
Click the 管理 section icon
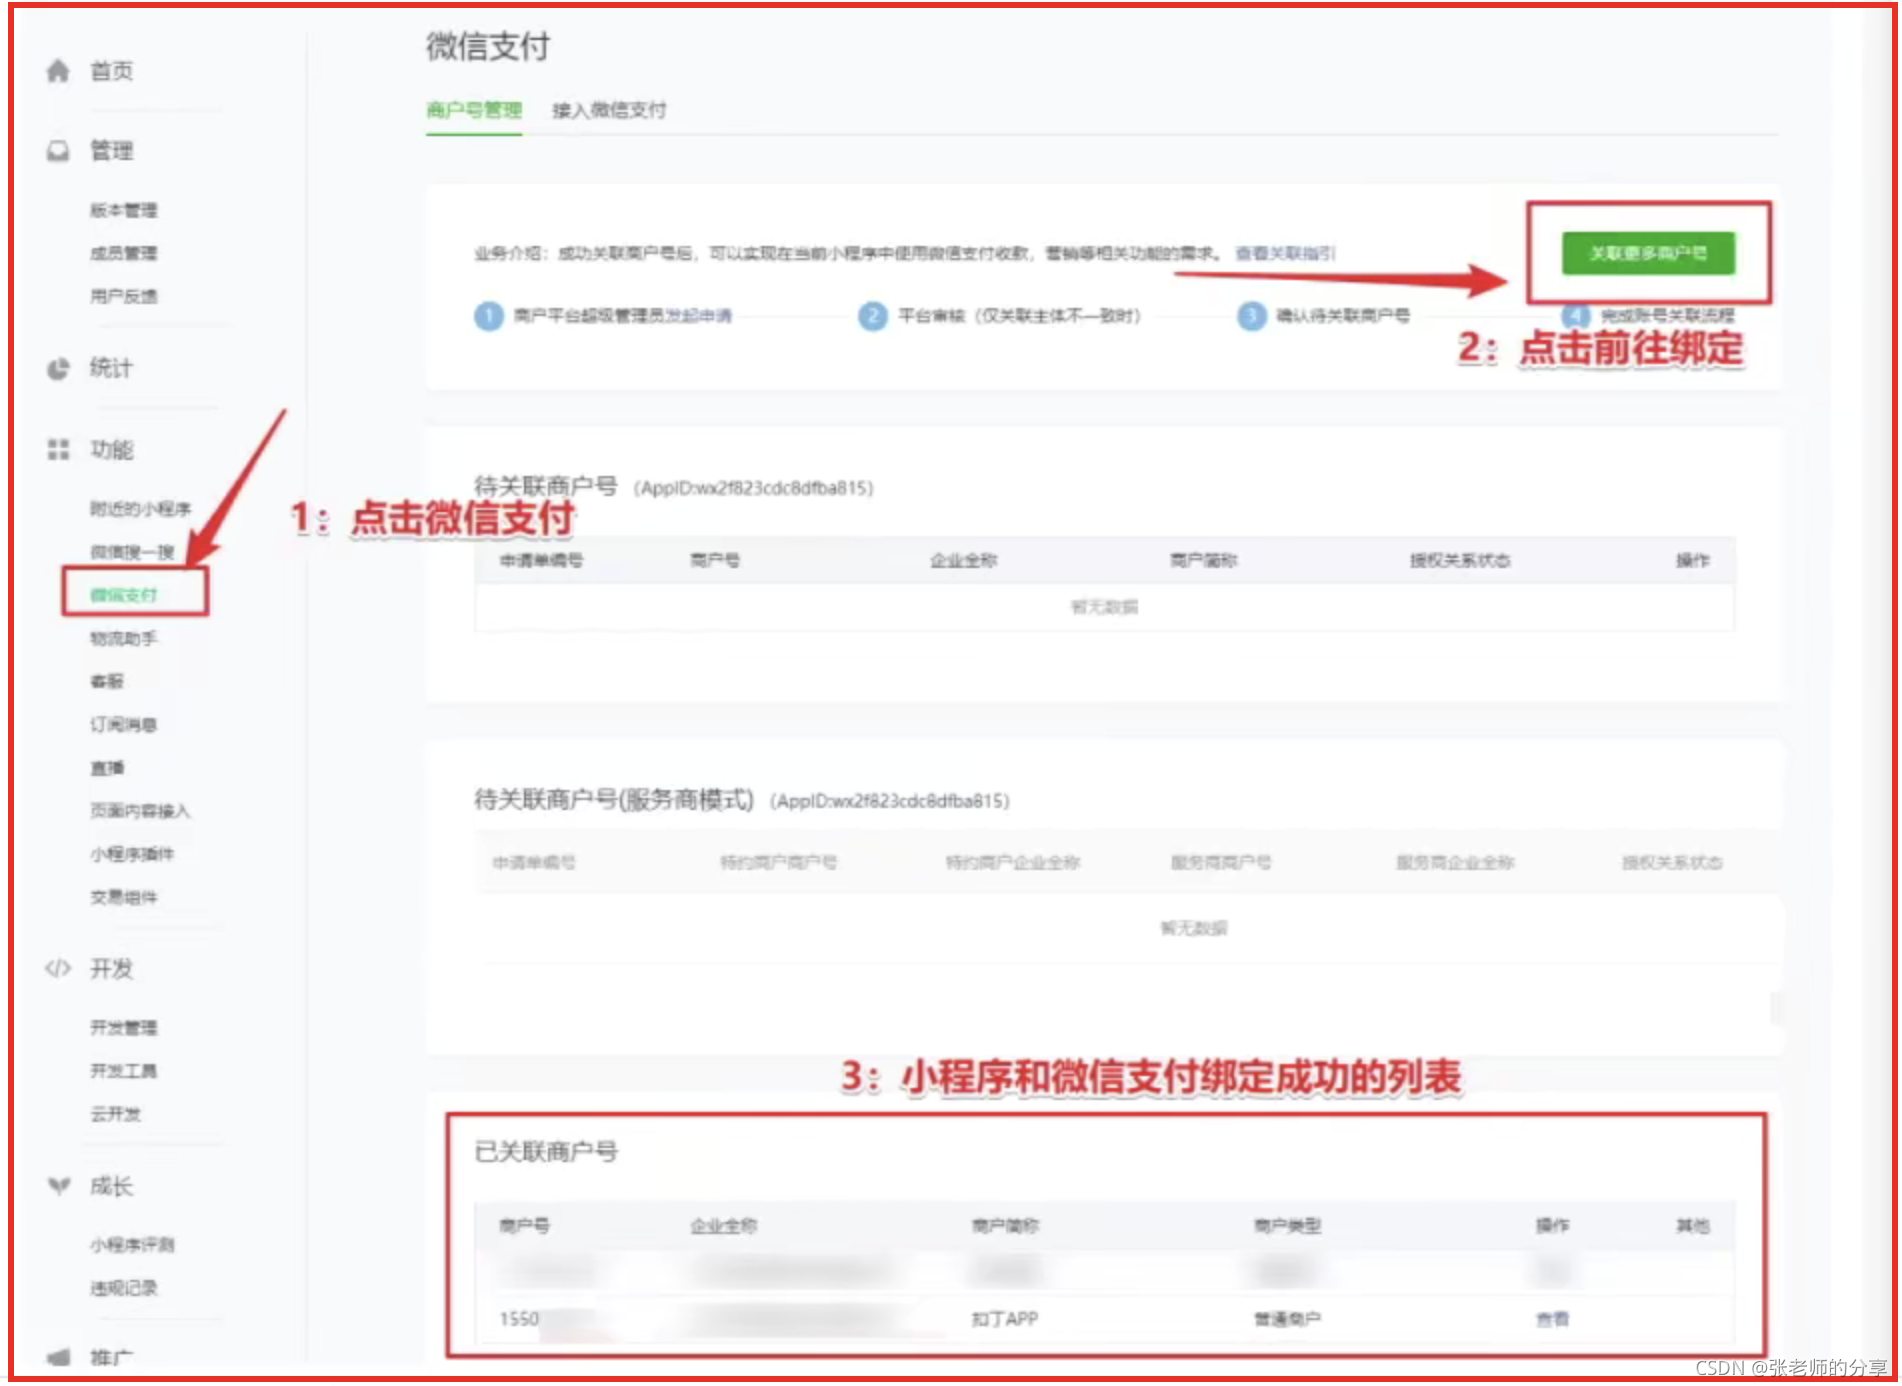[x=59, y=151]
